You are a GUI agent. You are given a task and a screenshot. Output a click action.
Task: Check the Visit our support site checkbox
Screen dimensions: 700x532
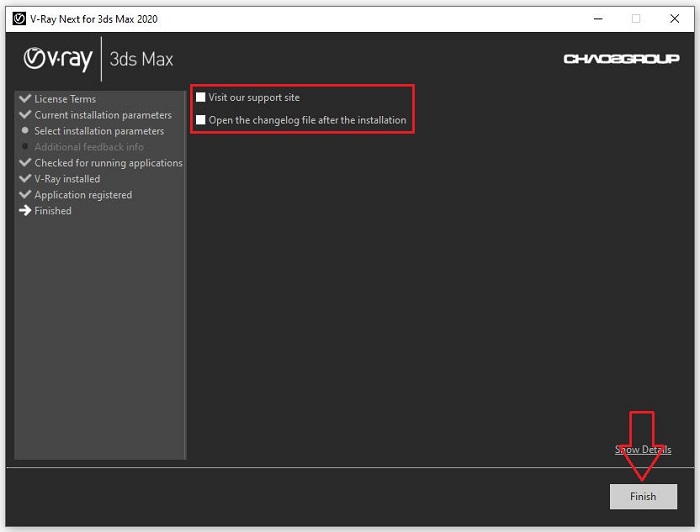(x=201, y=97)
